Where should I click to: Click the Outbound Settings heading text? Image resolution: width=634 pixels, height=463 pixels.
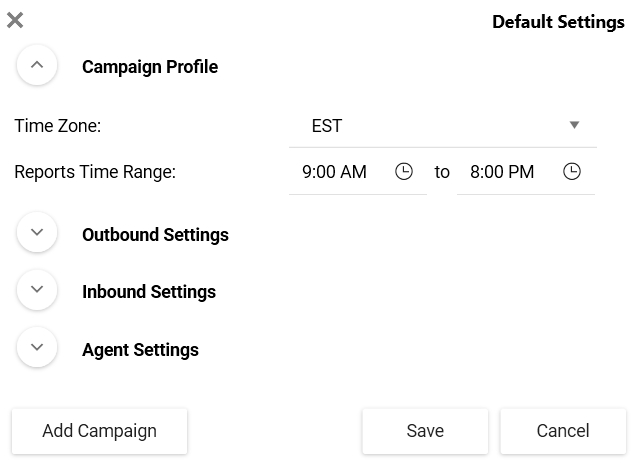[155, 235]
